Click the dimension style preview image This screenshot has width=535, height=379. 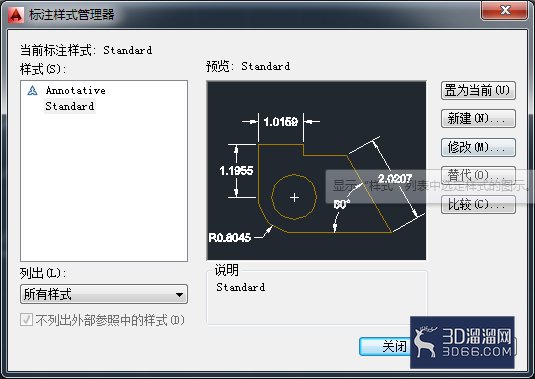coord(316,170)
